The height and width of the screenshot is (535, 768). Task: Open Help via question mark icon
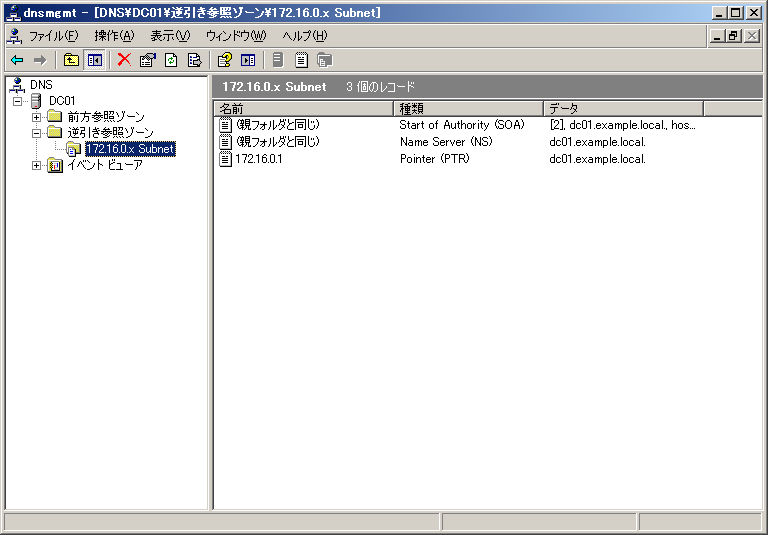point(225,60)
